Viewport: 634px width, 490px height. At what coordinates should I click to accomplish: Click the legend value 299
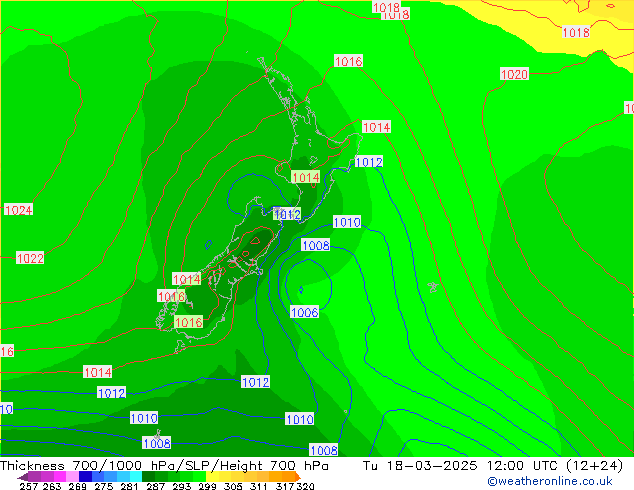pyautogui.click(x=207, y=486)
